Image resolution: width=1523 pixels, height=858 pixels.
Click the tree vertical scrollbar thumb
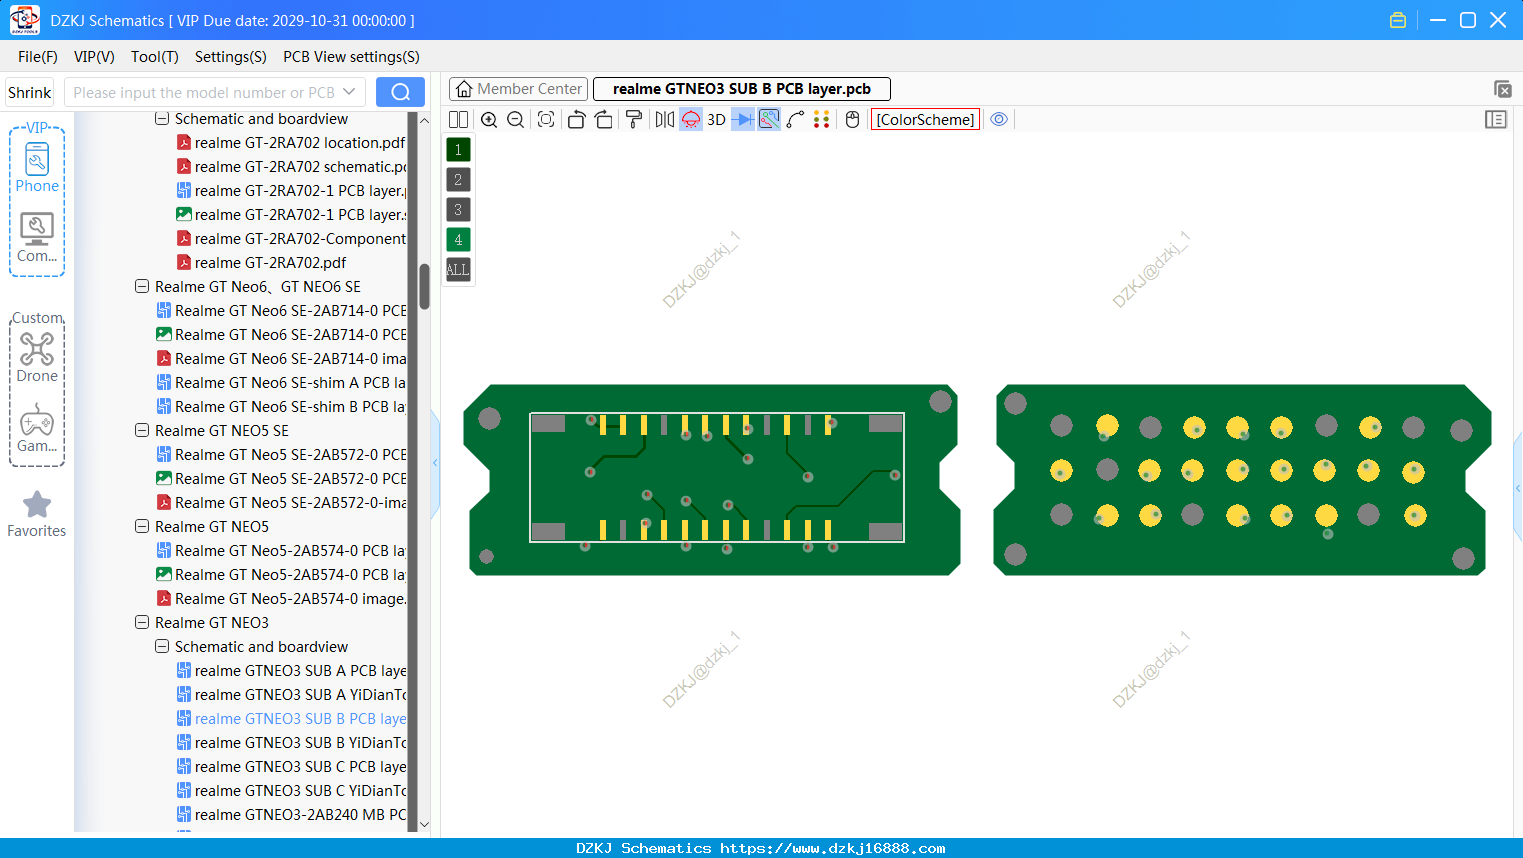pyautogui.click(x=424, y=286)
